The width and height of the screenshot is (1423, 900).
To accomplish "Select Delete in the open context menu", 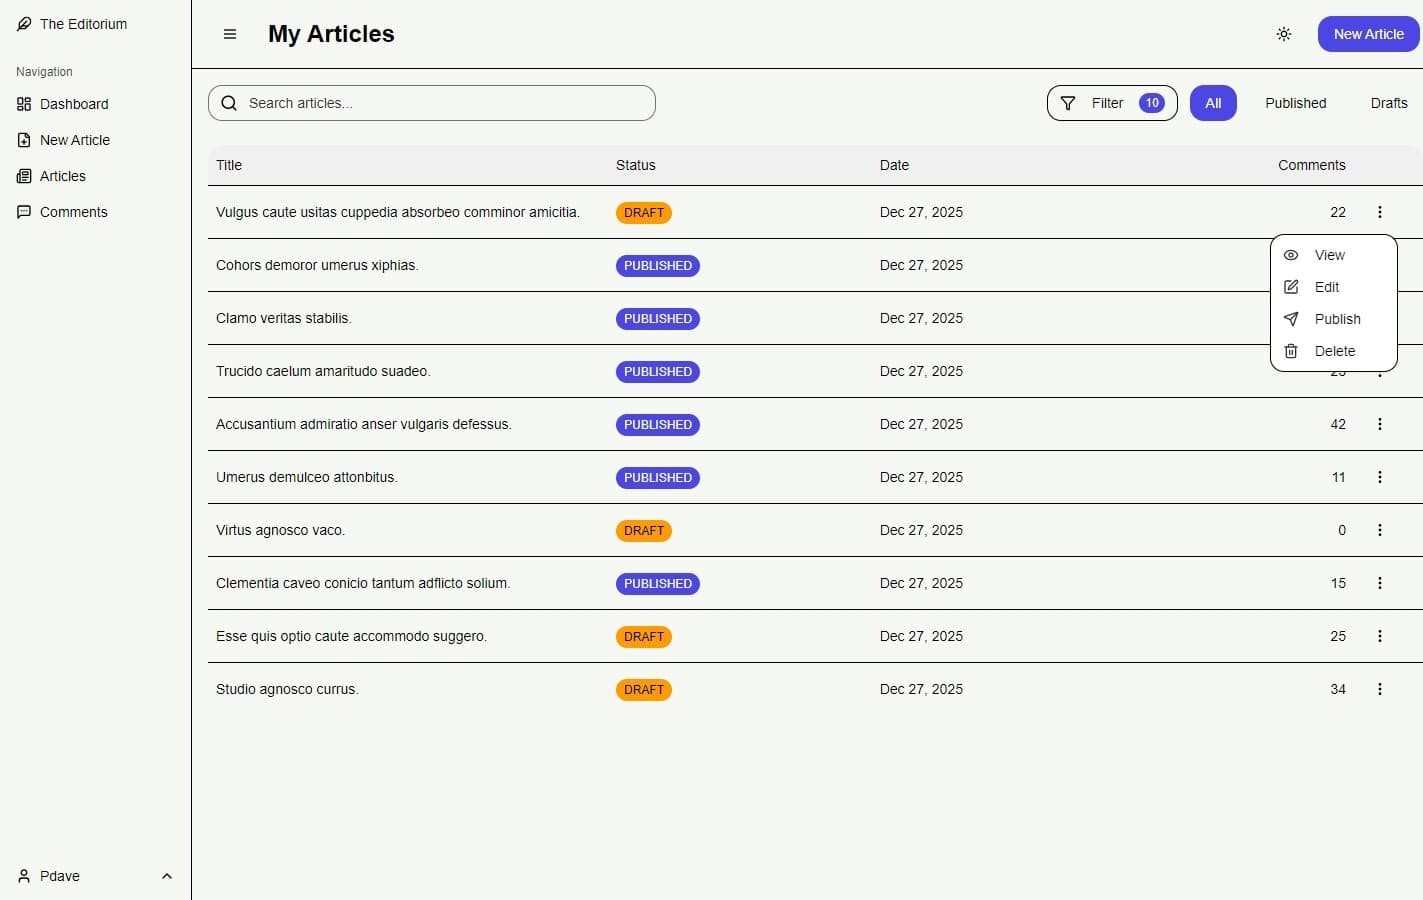I will click(x=1334, y=351).
